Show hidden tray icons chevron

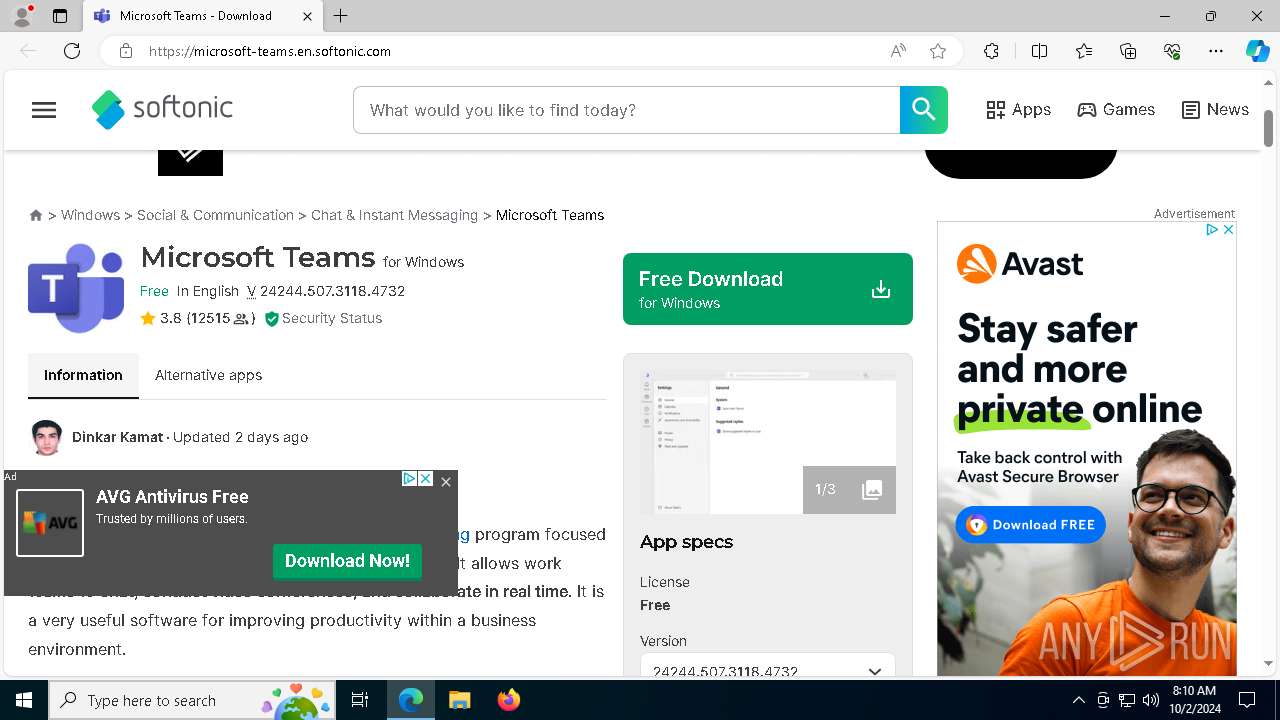[x=1078, y=700]
